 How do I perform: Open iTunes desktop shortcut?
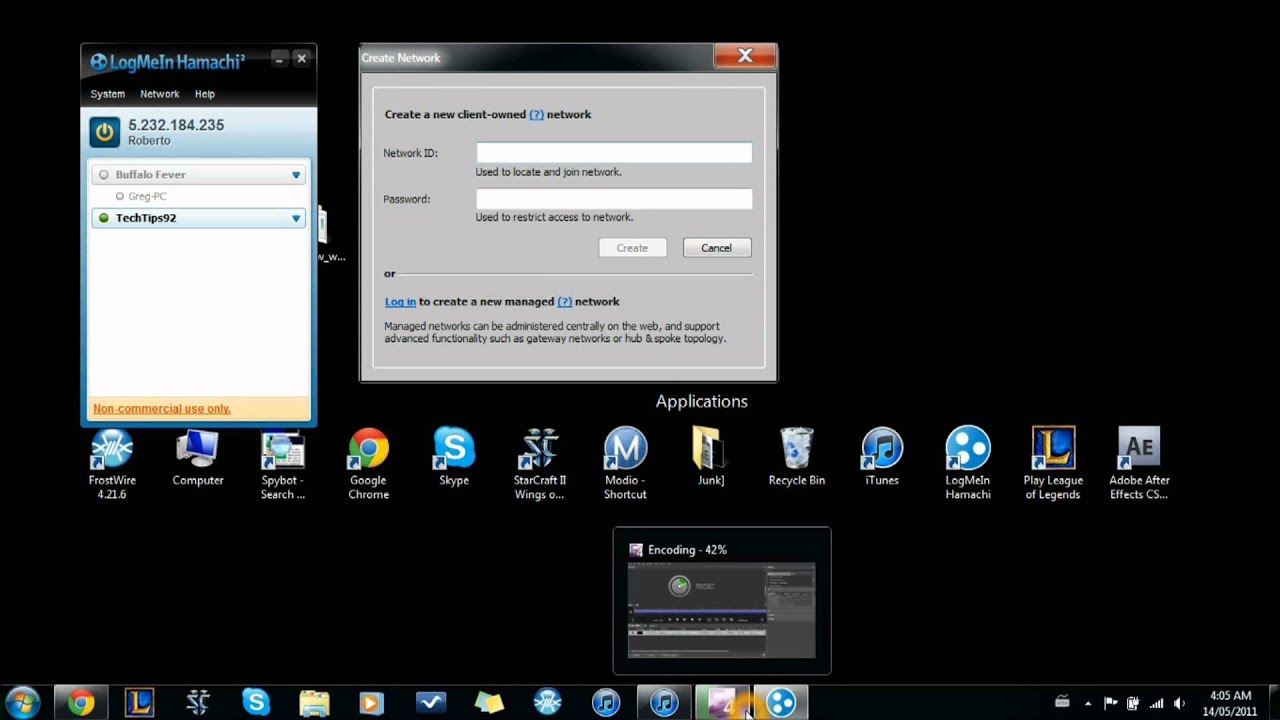882,457
